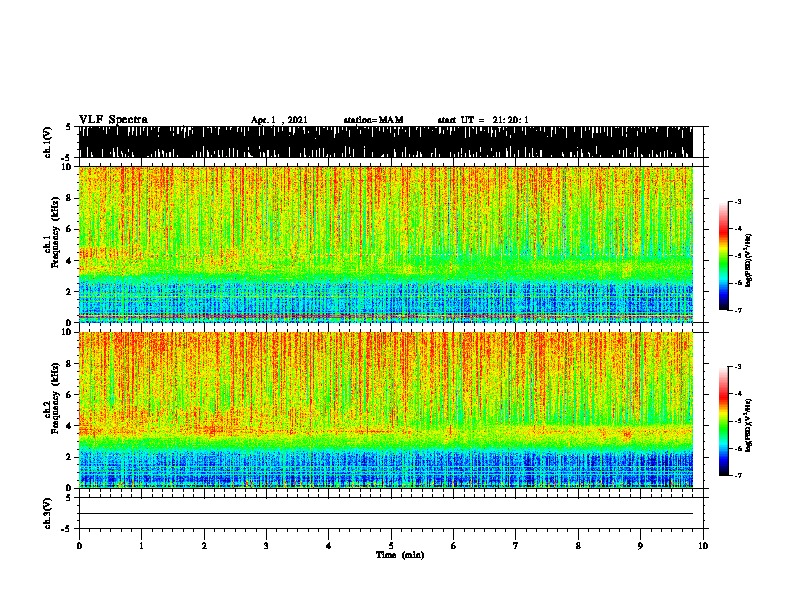Select the "start UT = 21:20: 1" label
Image resolution: width=792 pixels, height=612 pixels.
coord(483,120)
